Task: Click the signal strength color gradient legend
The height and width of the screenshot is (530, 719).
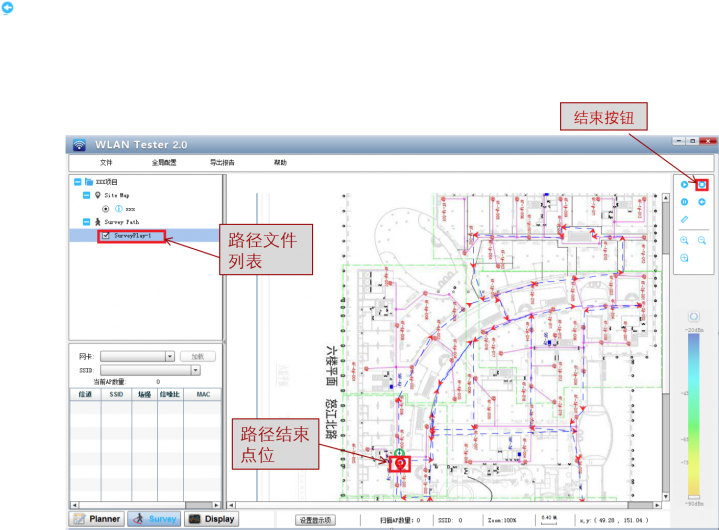Action: click(x=694, y=415)
